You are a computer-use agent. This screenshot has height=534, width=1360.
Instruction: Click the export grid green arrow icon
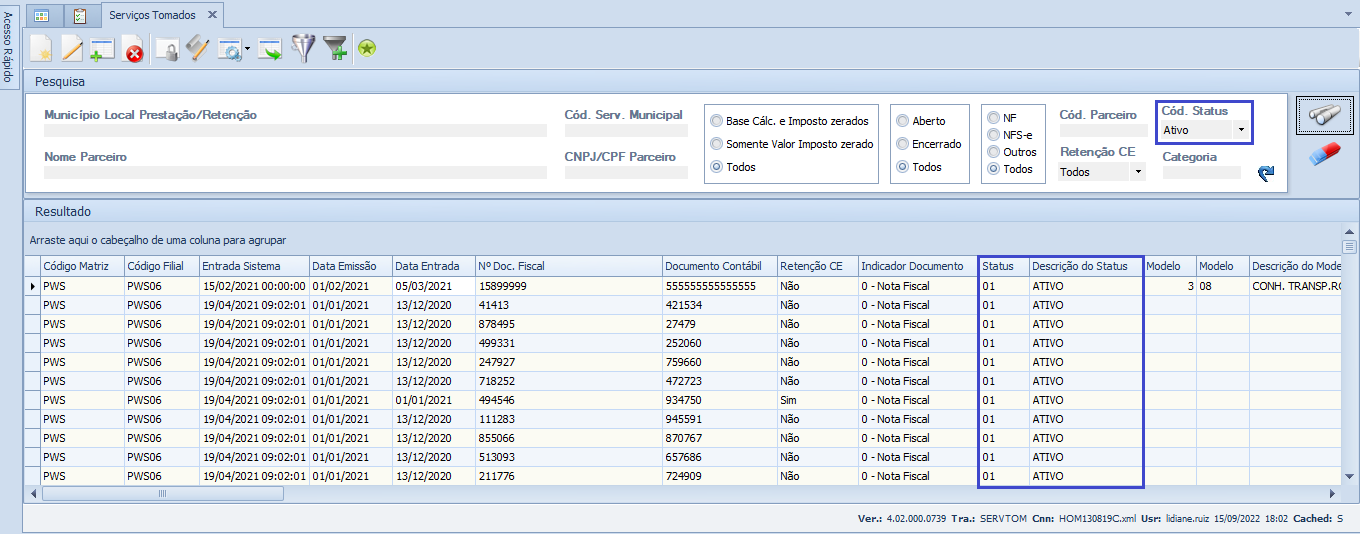[x=269, y=49]
